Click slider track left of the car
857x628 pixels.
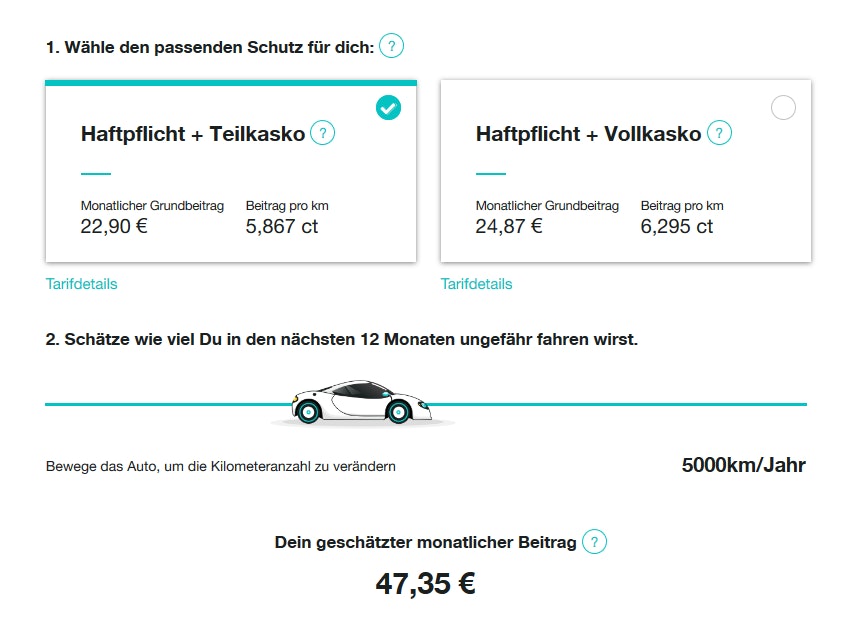pos(160,404)
